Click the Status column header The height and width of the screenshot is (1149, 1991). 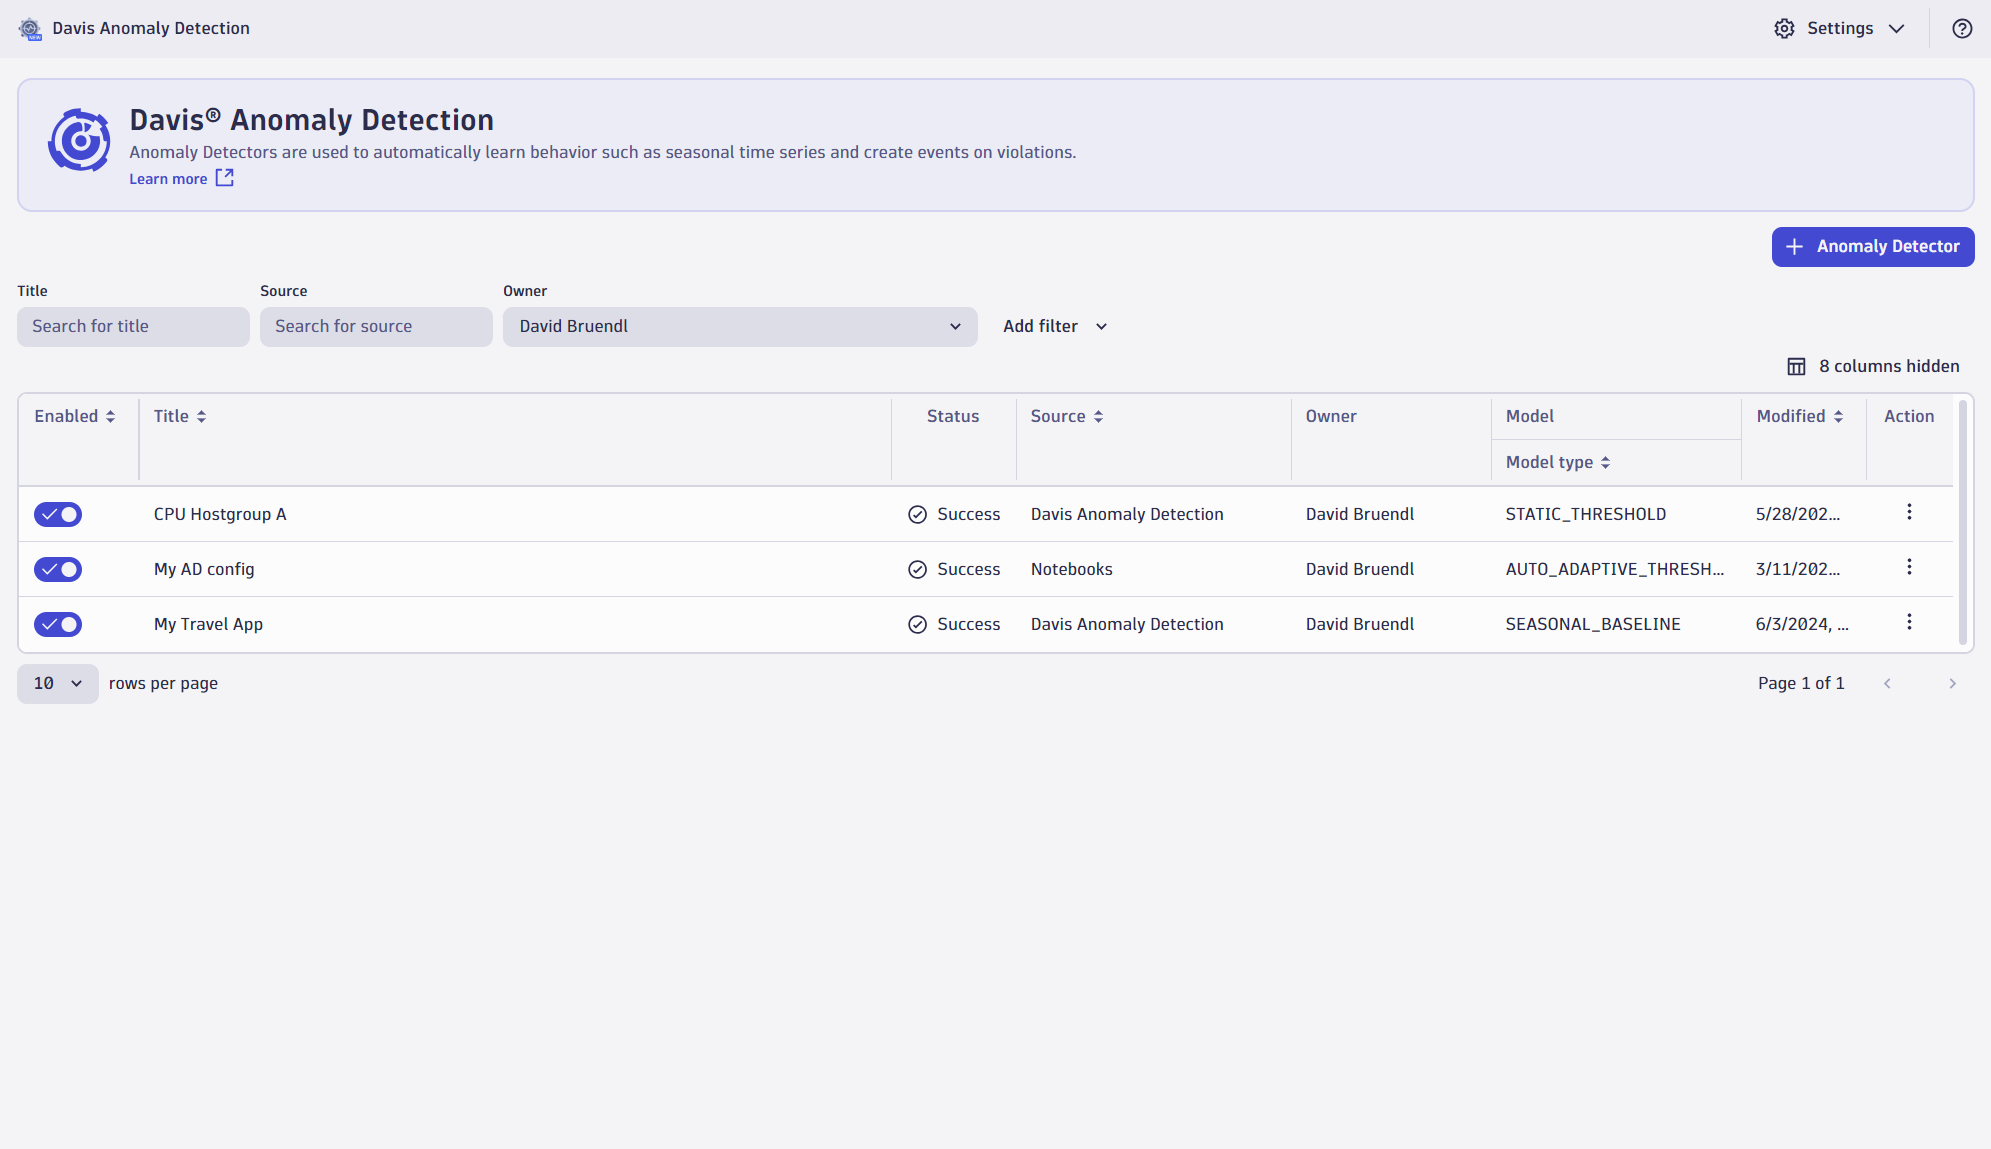coord(953,417)
